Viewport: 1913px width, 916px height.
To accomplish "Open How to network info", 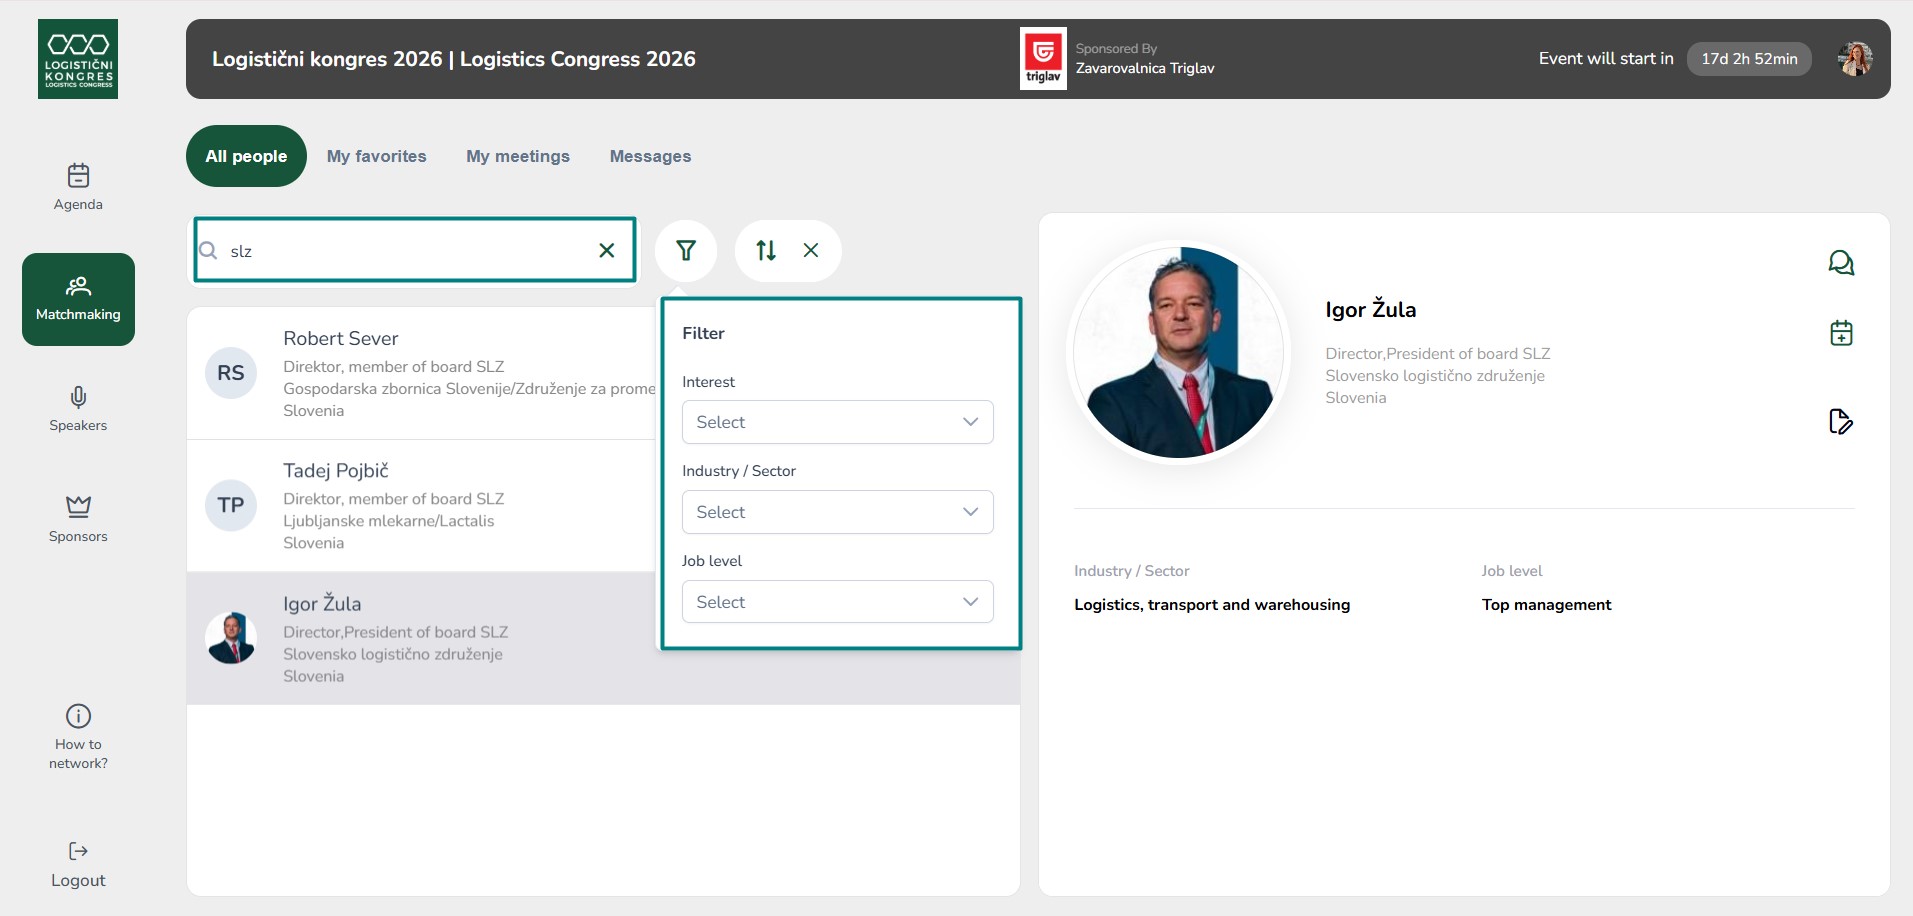I will click(x=78, y=717).
